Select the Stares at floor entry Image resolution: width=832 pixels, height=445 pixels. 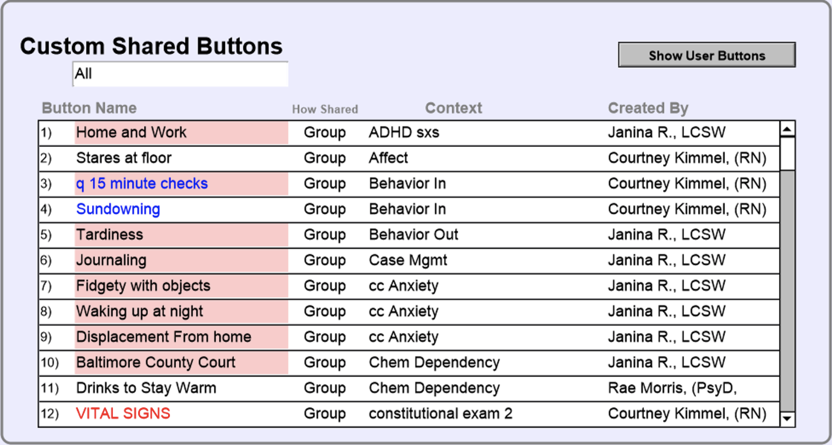pos(124,158)
